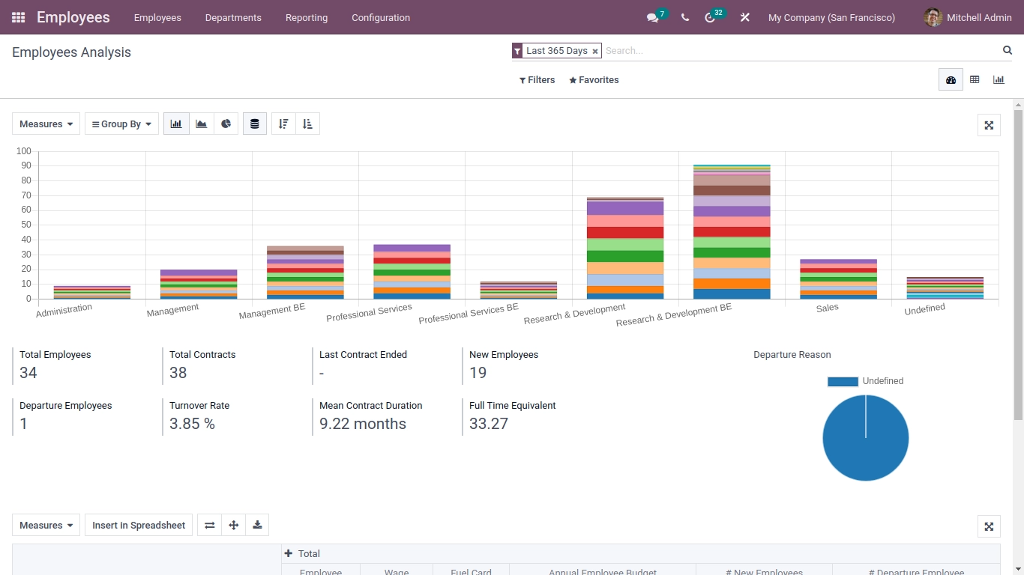Click pivot expand all icon

(233, 525)
